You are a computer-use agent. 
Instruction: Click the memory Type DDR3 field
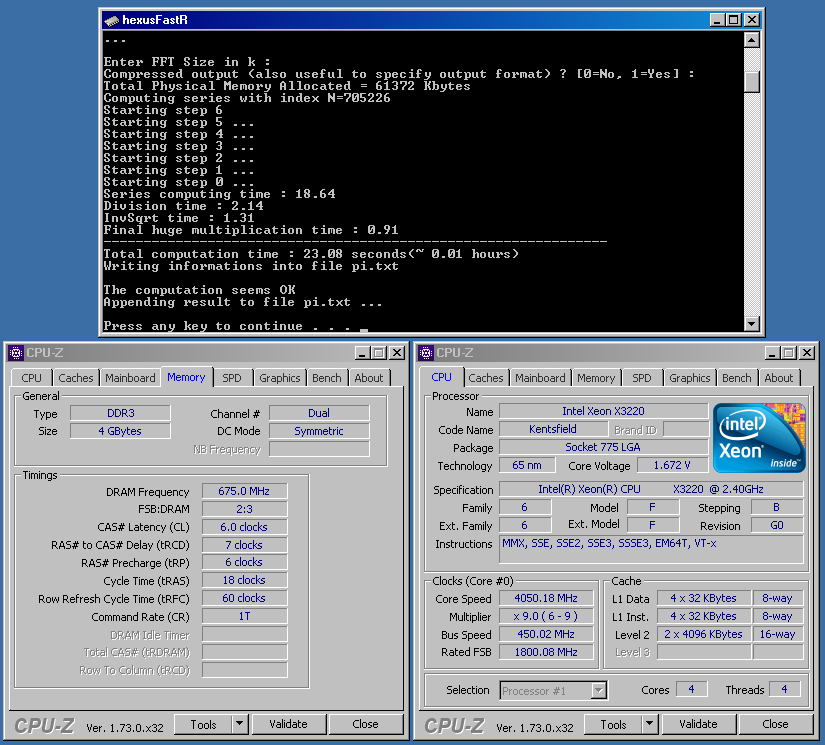pos(120,413)
